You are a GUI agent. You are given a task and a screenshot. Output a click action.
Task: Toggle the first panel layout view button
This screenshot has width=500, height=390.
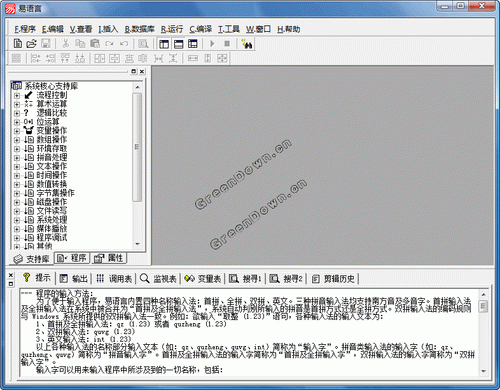click(164, 44)
